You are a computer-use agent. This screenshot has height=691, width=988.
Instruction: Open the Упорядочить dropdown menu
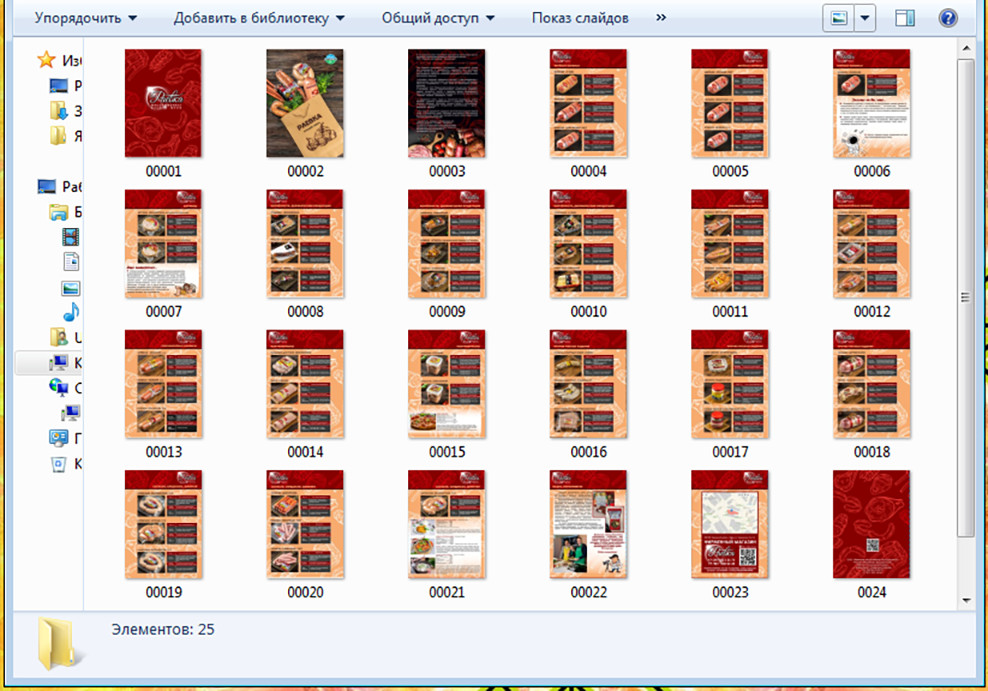point(85,18)
